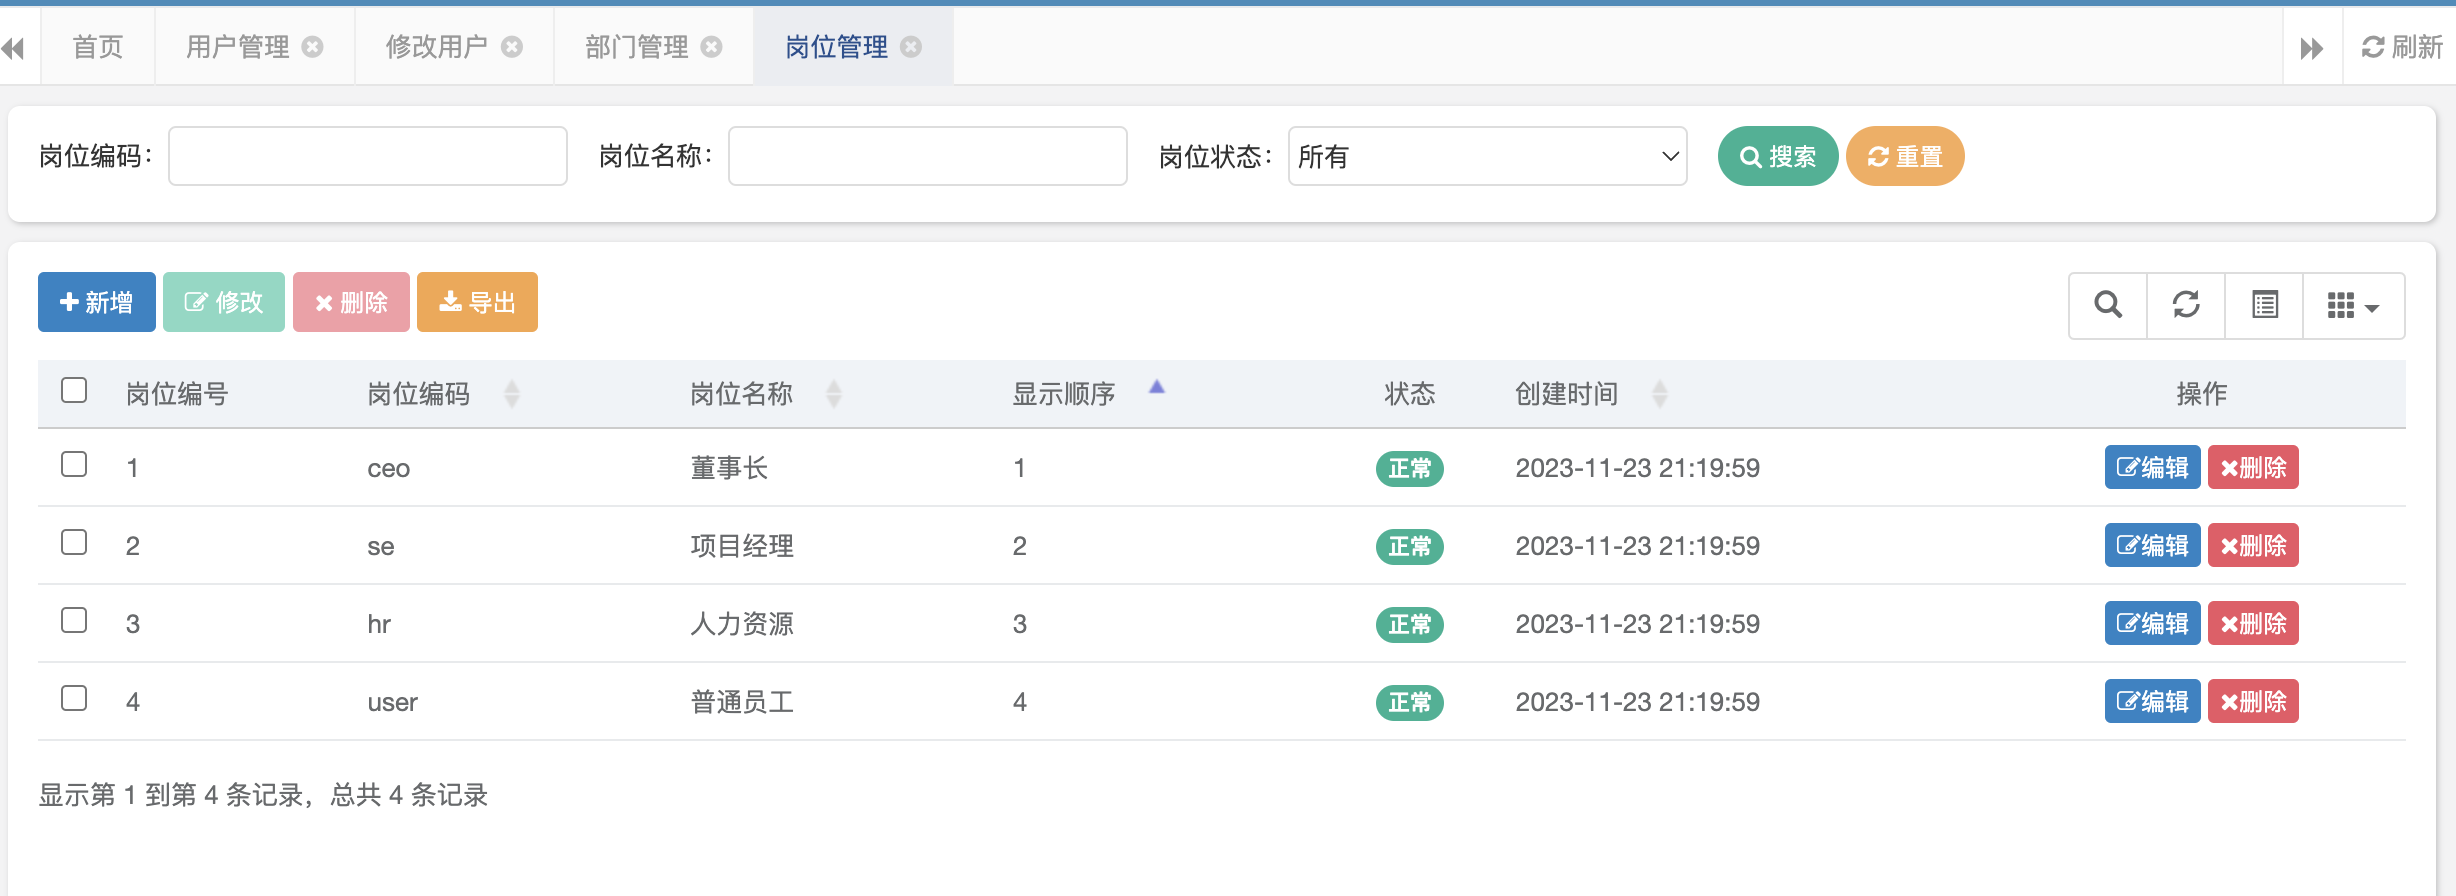Click the 岗位编号 column header
This screenshot has width=2456, height=896.
[177, 394]
